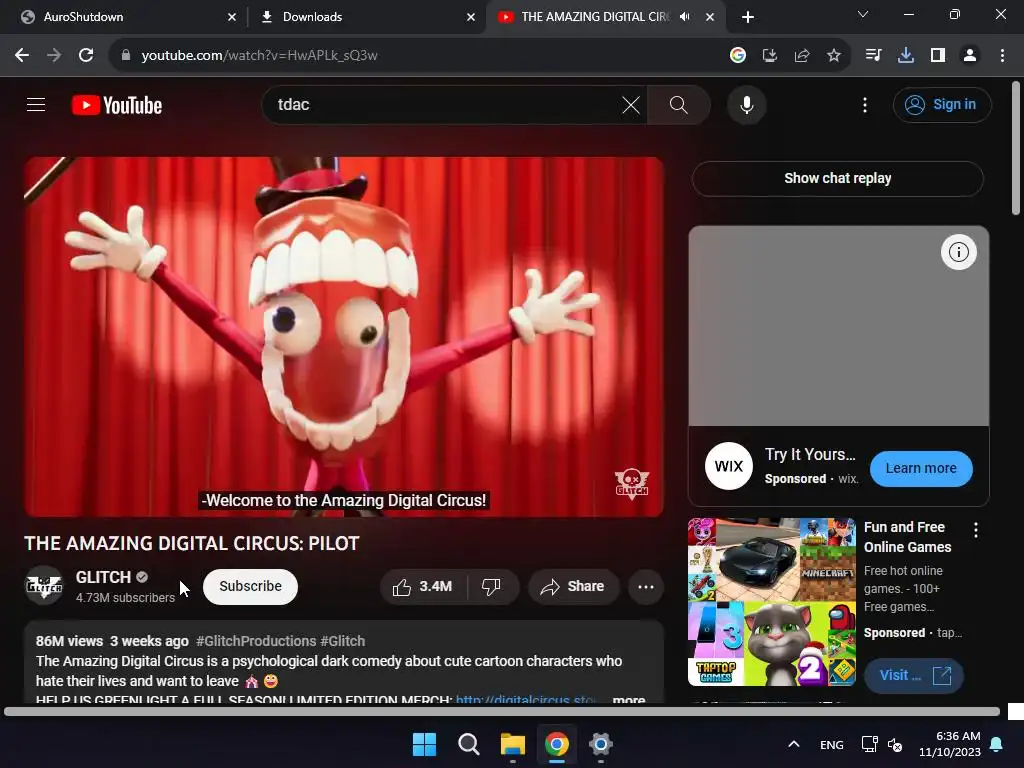Open taskbar Search
This screenshot has height=768, width=1024.
pyautogui.click(x=468, y=744)
